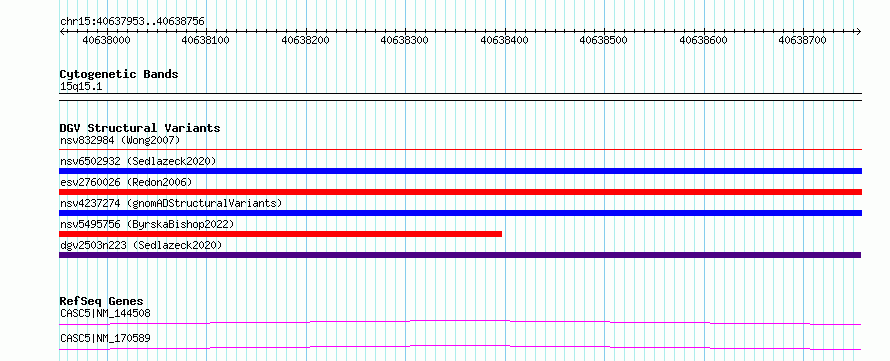Select the DGV Structural Variants heading

[140, 128]
